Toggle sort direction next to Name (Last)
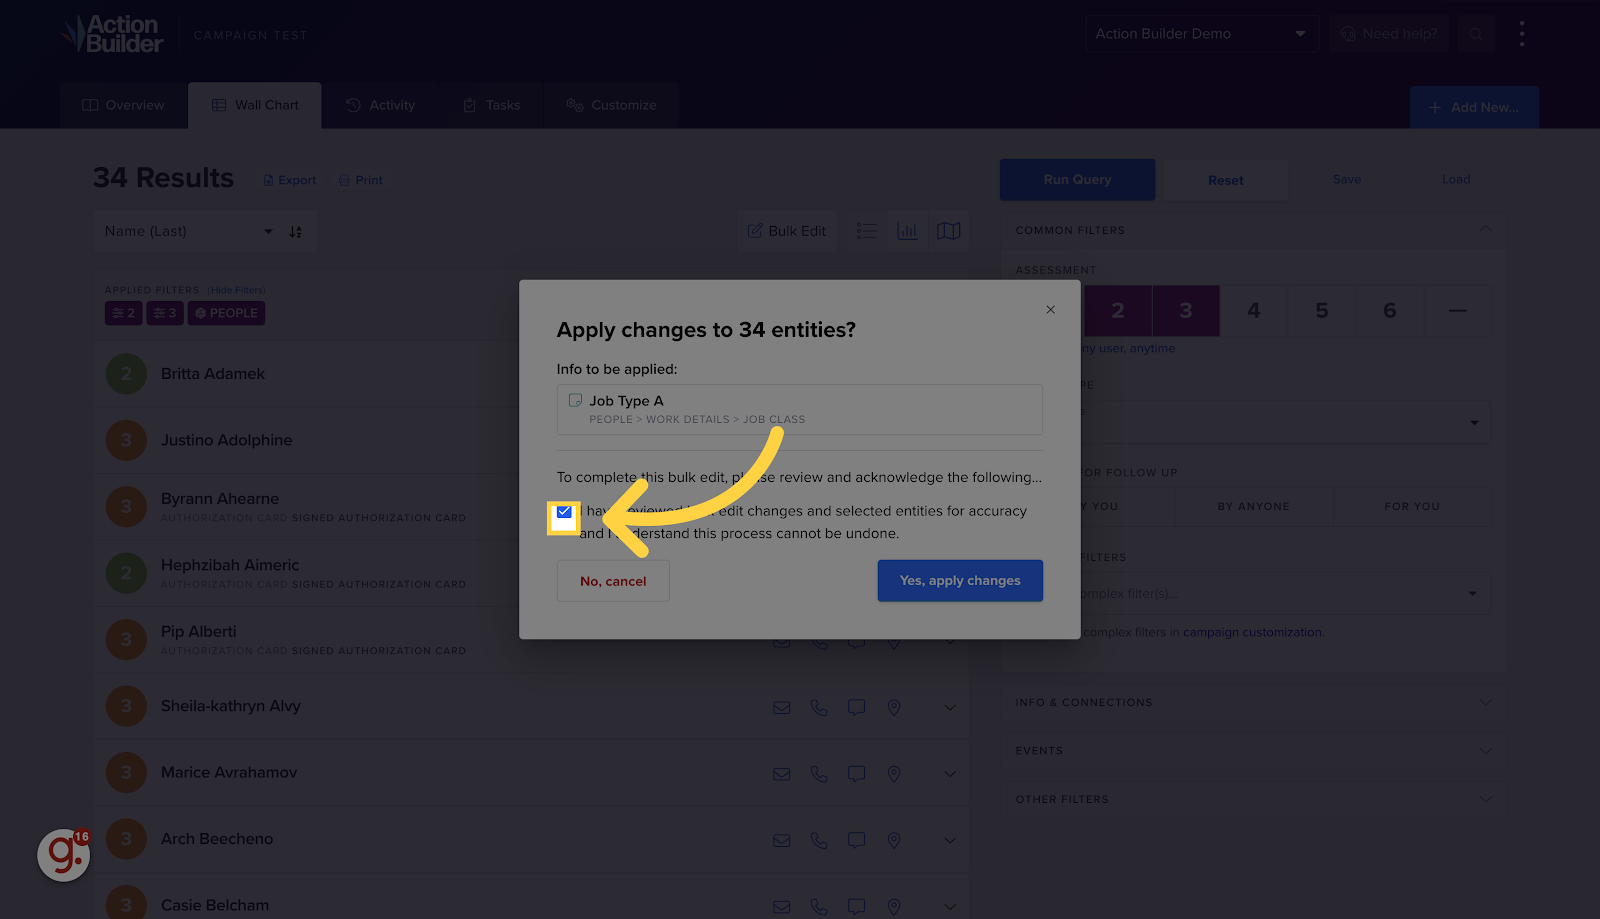 pyautogui.click(x=296, y=232)
